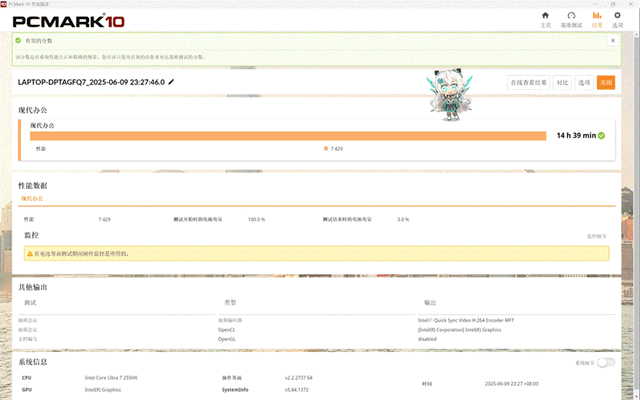The height and width of the screenshot is (400, 640).
Task: Click the scrollbar up arrow
Action: 636,34
